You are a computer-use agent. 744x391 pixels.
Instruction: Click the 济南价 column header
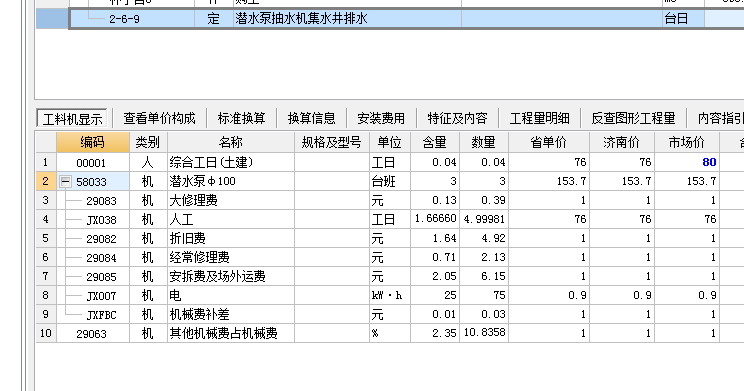pos(622,142)
